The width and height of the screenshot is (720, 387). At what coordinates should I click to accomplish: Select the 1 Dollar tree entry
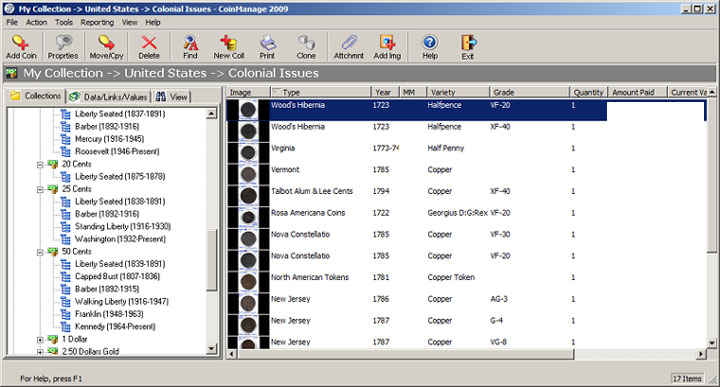[74, 339]
